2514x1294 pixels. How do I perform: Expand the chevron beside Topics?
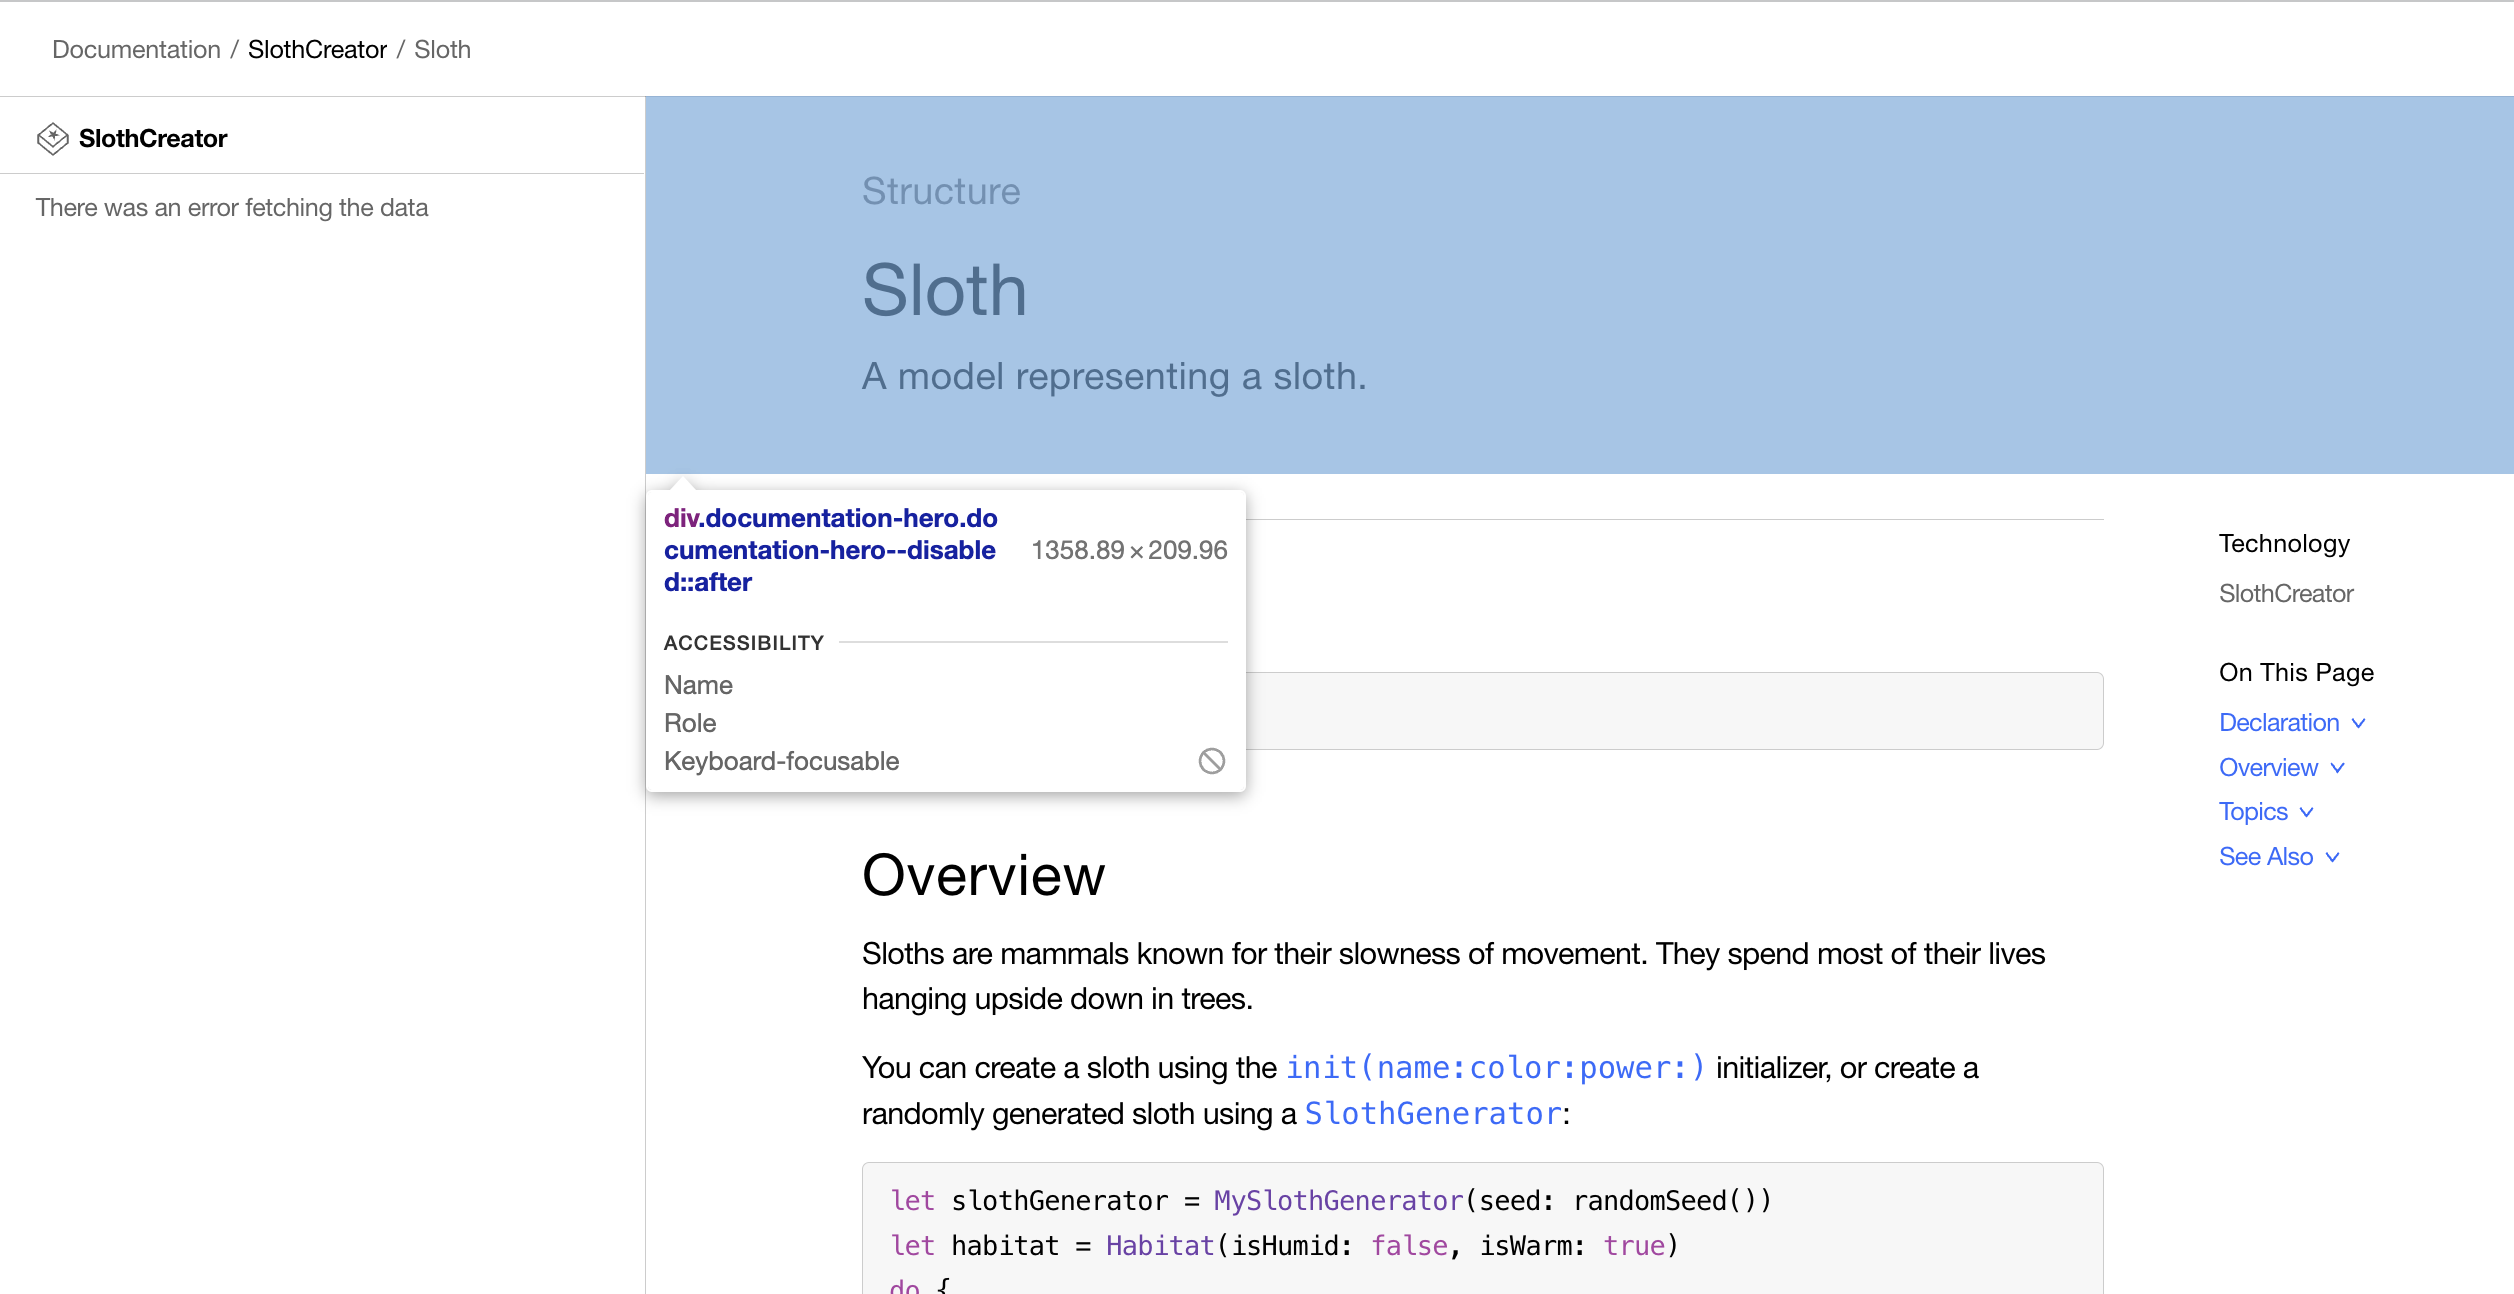(2307, 812)
